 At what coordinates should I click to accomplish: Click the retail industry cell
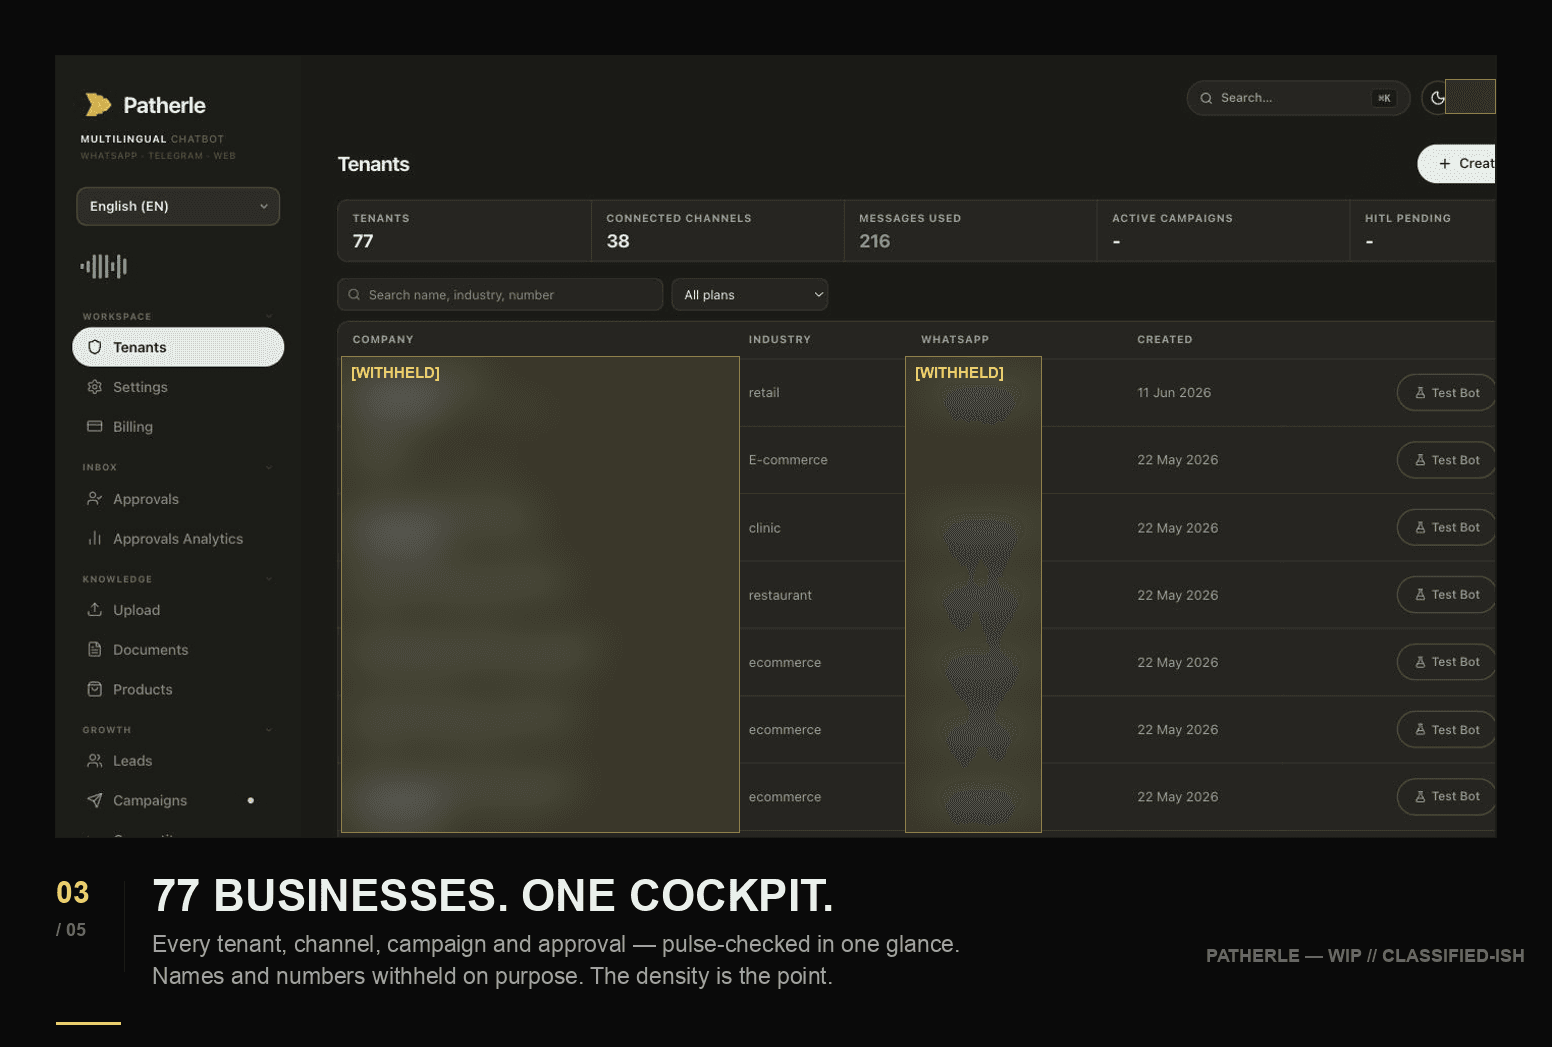[x=764, y=393]
